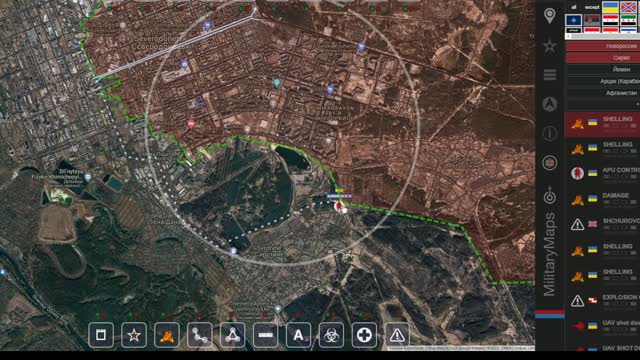This screenshot has width=640, height=360.
Task: Open the DAMAGE event entry
Action: click(602, 200)
